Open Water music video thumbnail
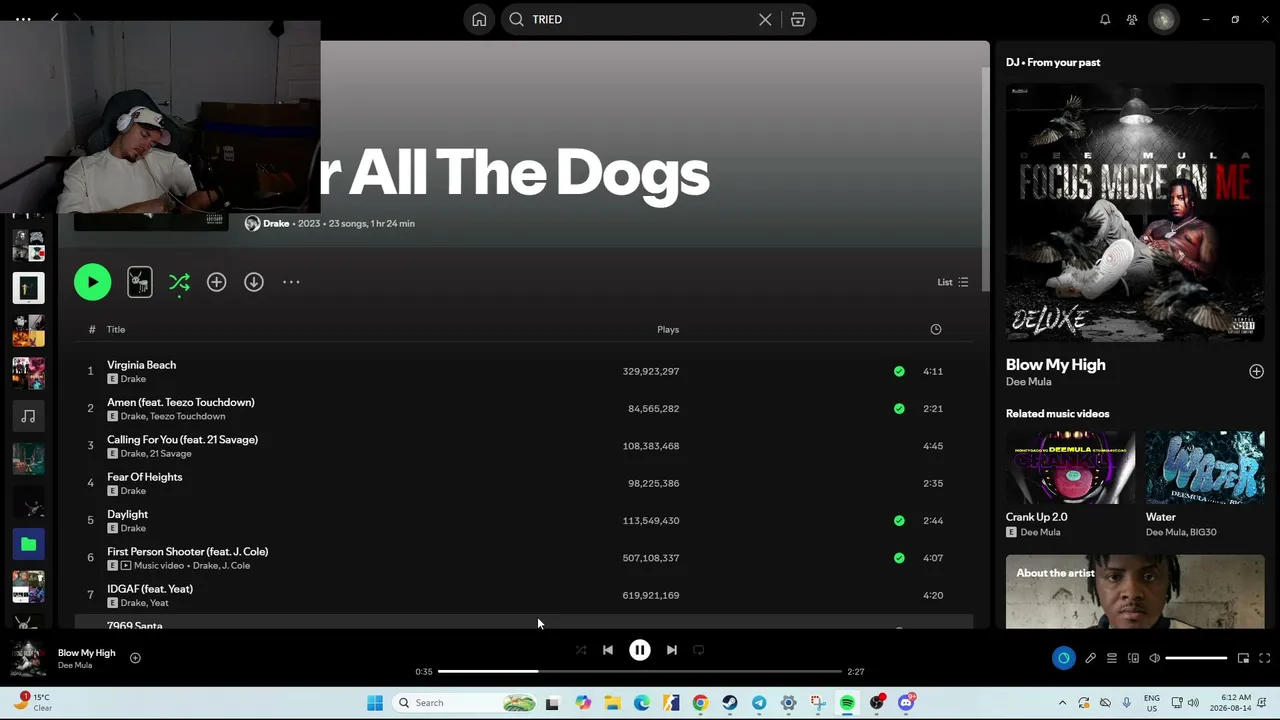 click(x=1205, y=467)
